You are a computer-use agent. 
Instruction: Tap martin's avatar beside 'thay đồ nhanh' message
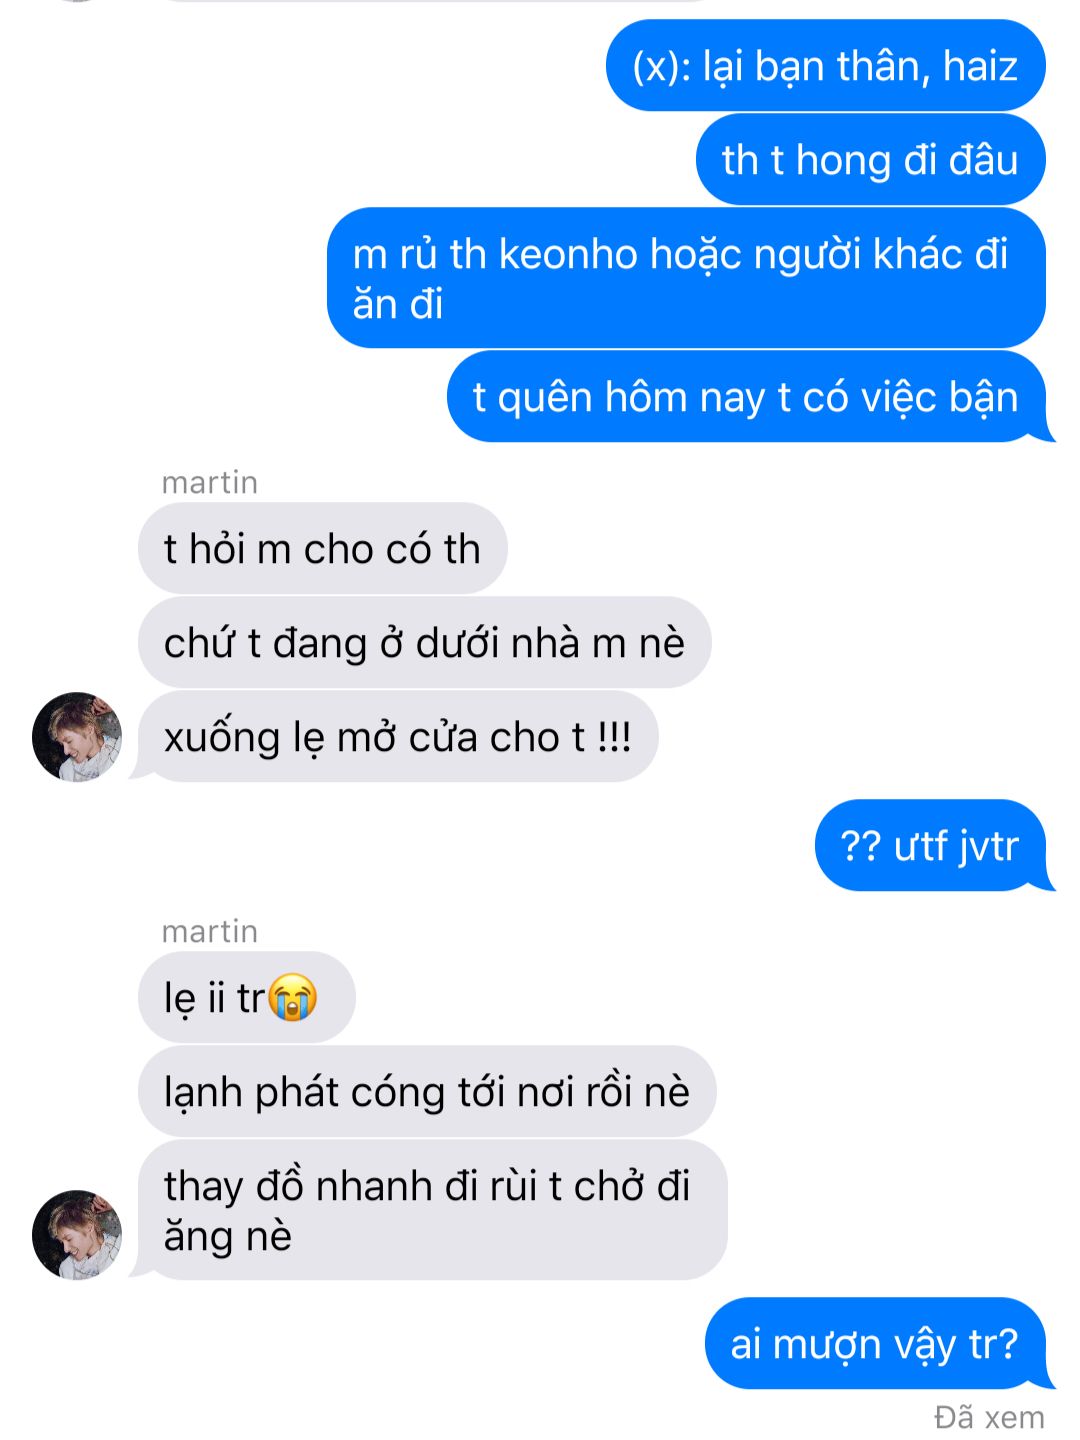coord(77,1235)
